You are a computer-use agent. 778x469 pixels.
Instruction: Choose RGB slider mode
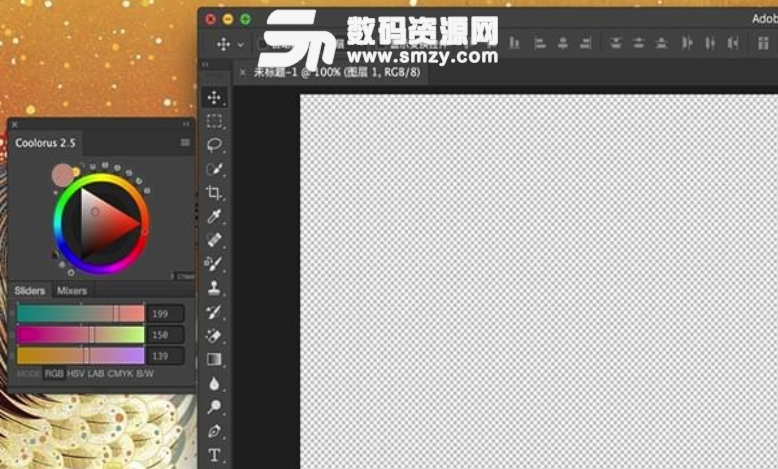[54, 374]
